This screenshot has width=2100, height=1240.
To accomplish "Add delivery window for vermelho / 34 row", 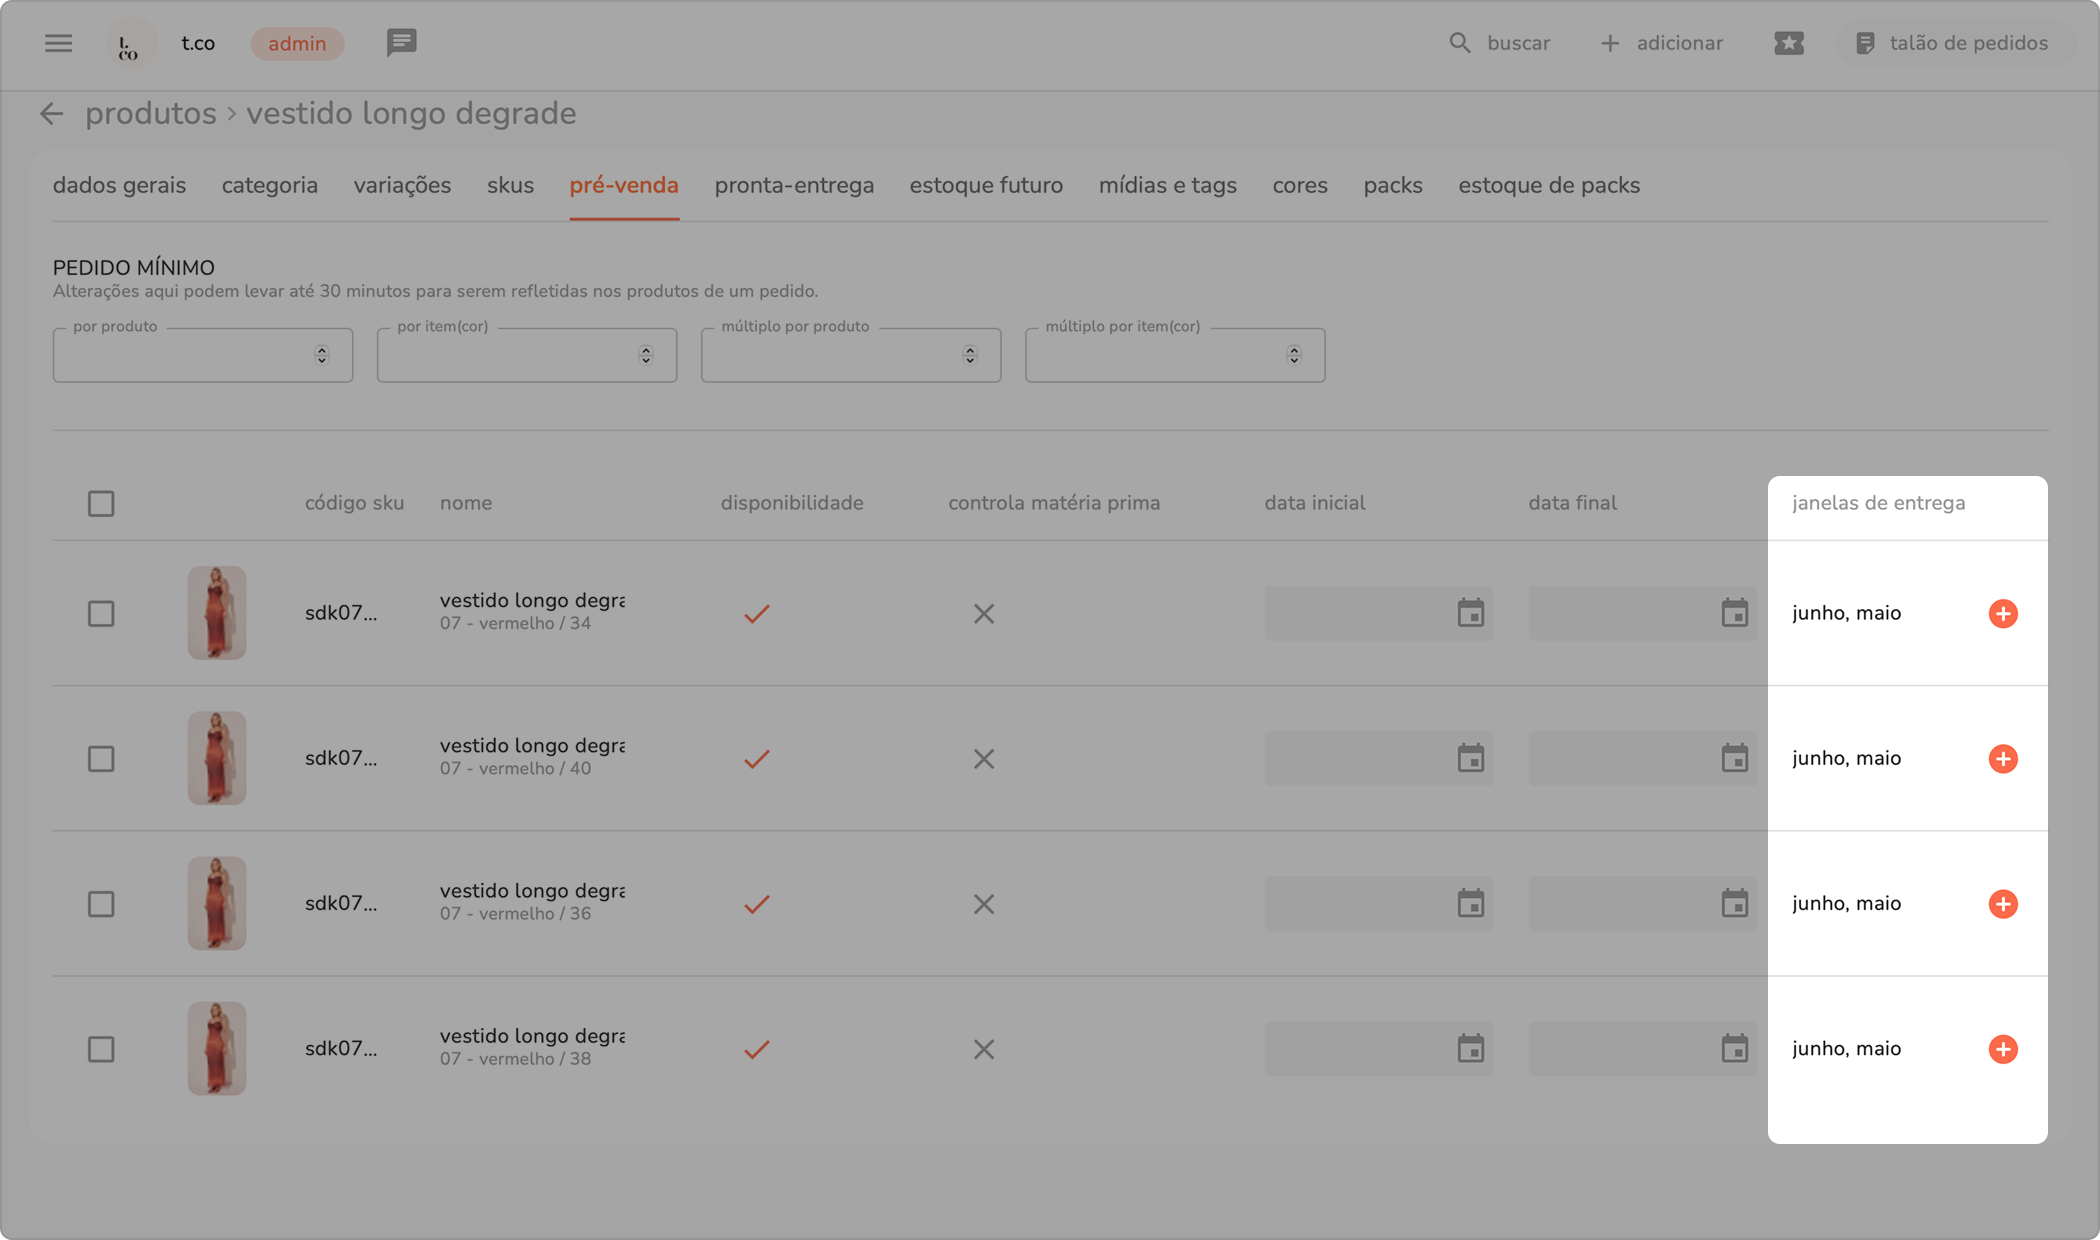I will pos(2002,614).
